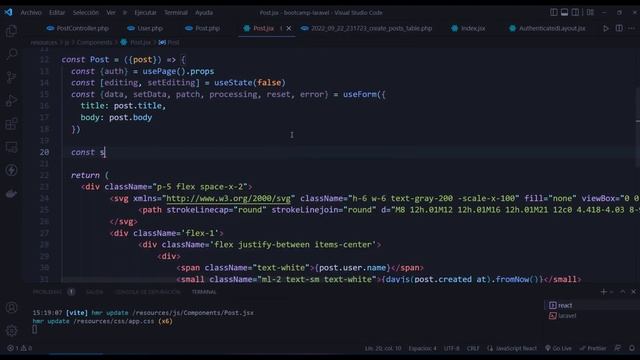This screenshot has height=360, width=640.
Task: Open the Docker whale icon
Action: click(x=11, y=193)
